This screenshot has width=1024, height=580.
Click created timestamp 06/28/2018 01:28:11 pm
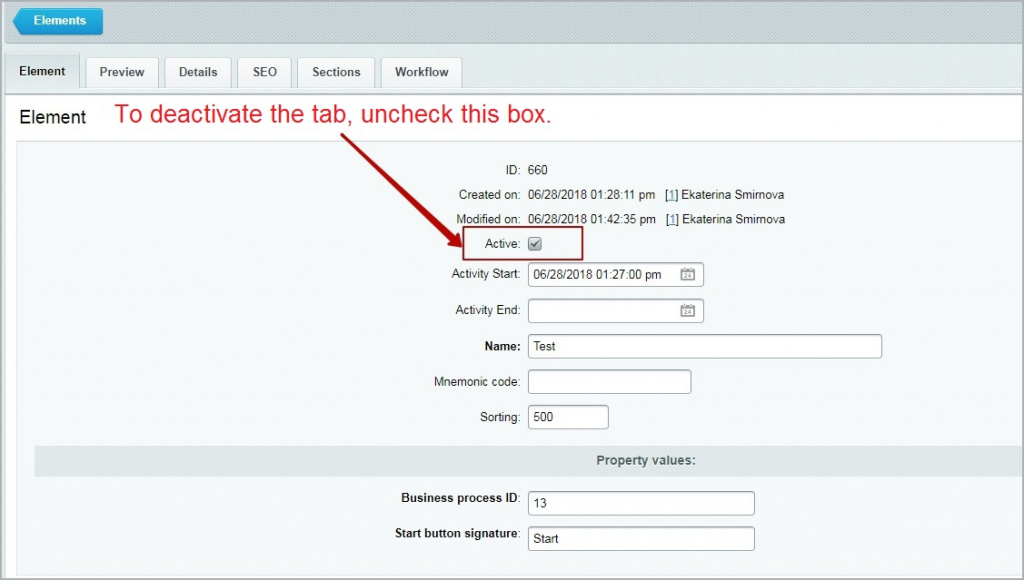pyautogui.click(x=591, y=195)
